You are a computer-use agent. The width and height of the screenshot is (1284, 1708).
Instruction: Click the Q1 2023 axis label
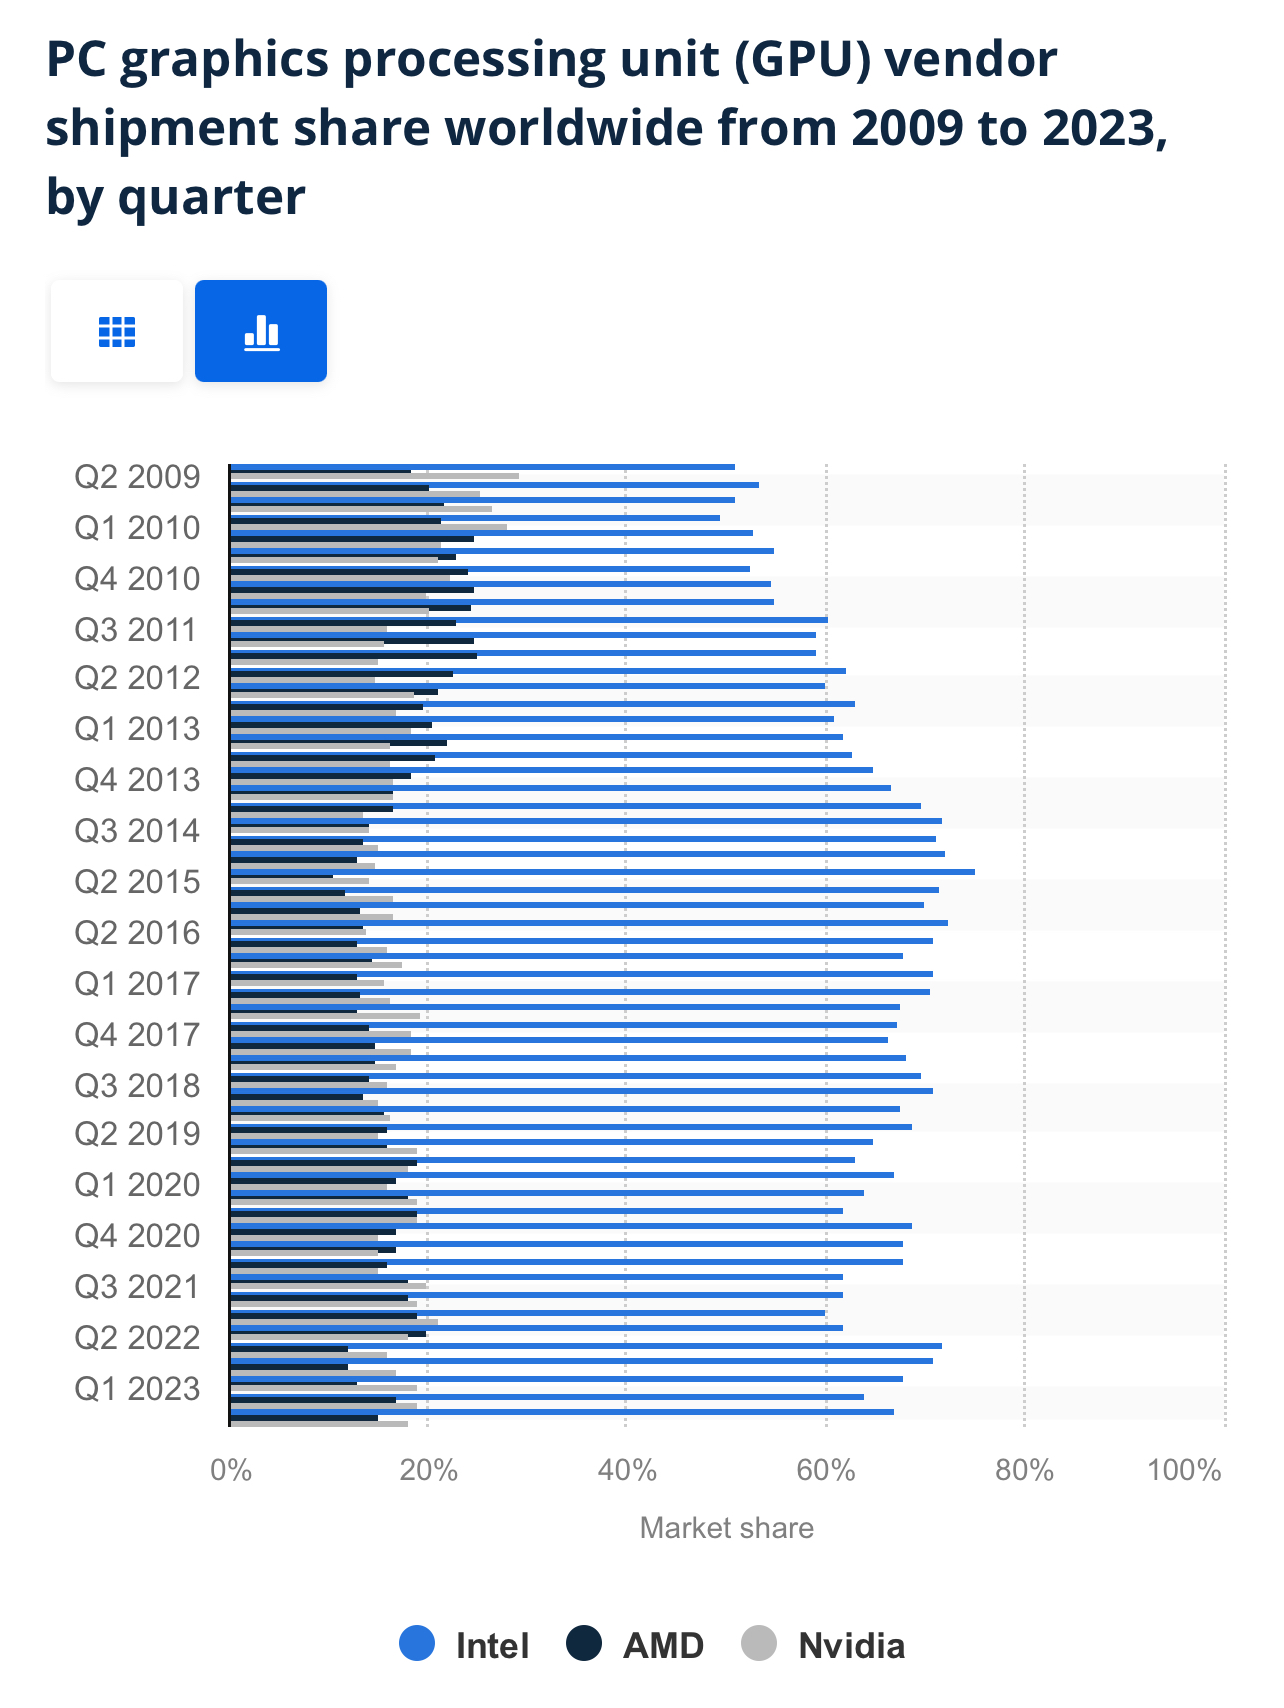click(x=137, y=1389)
